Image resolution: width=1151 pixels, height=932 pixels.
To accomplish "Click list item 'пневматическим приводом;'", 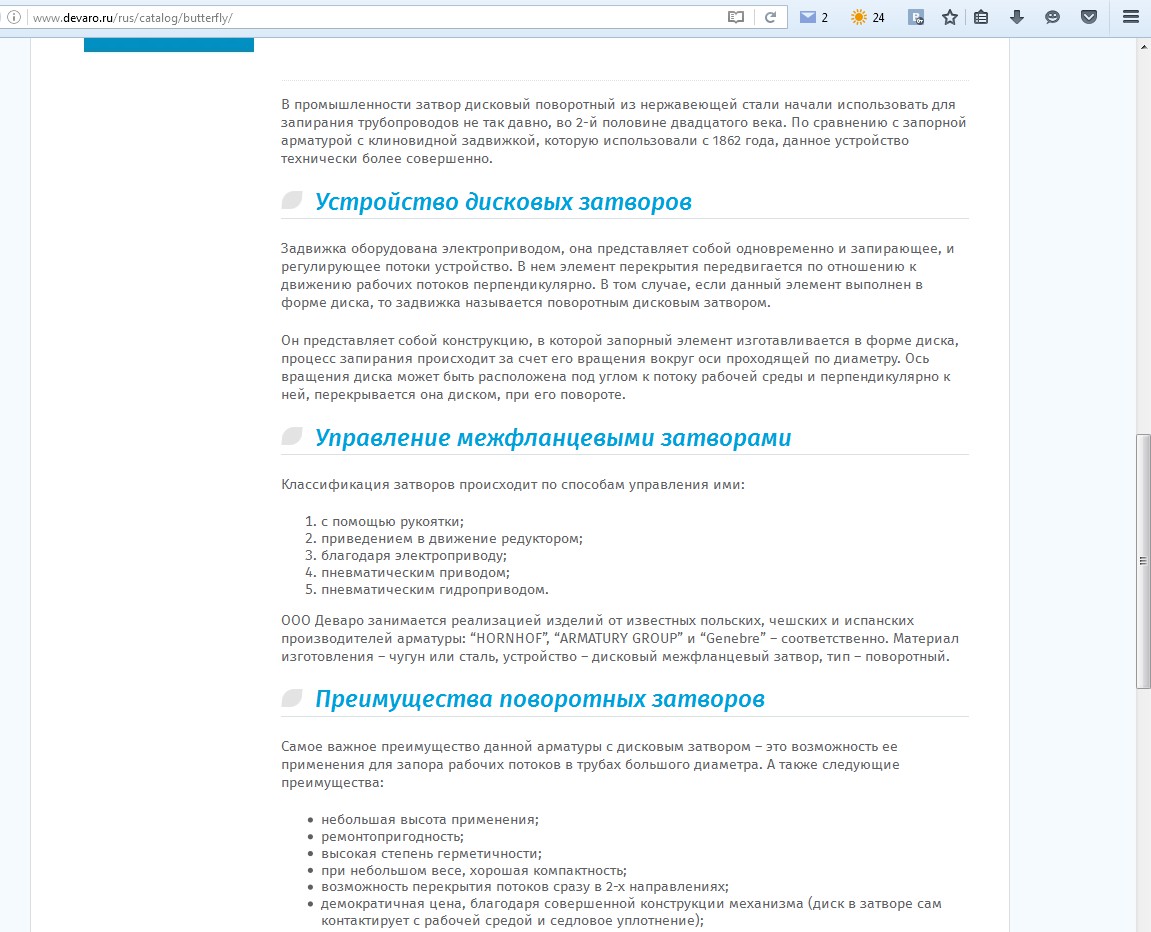I will (415, 572).
